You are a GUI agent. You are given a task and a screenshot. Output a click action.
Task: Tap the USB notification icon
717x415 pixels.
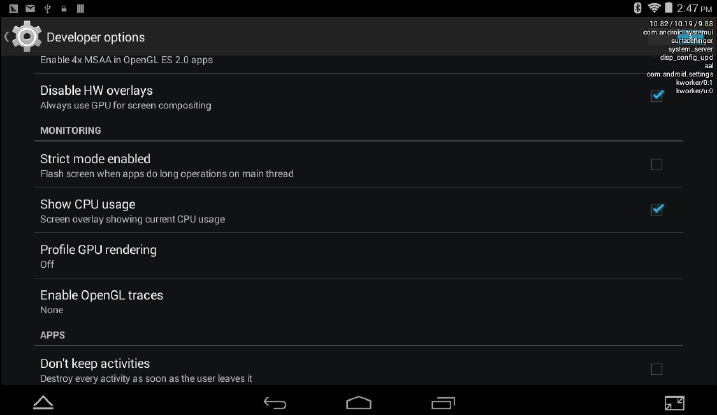[47, 8]
